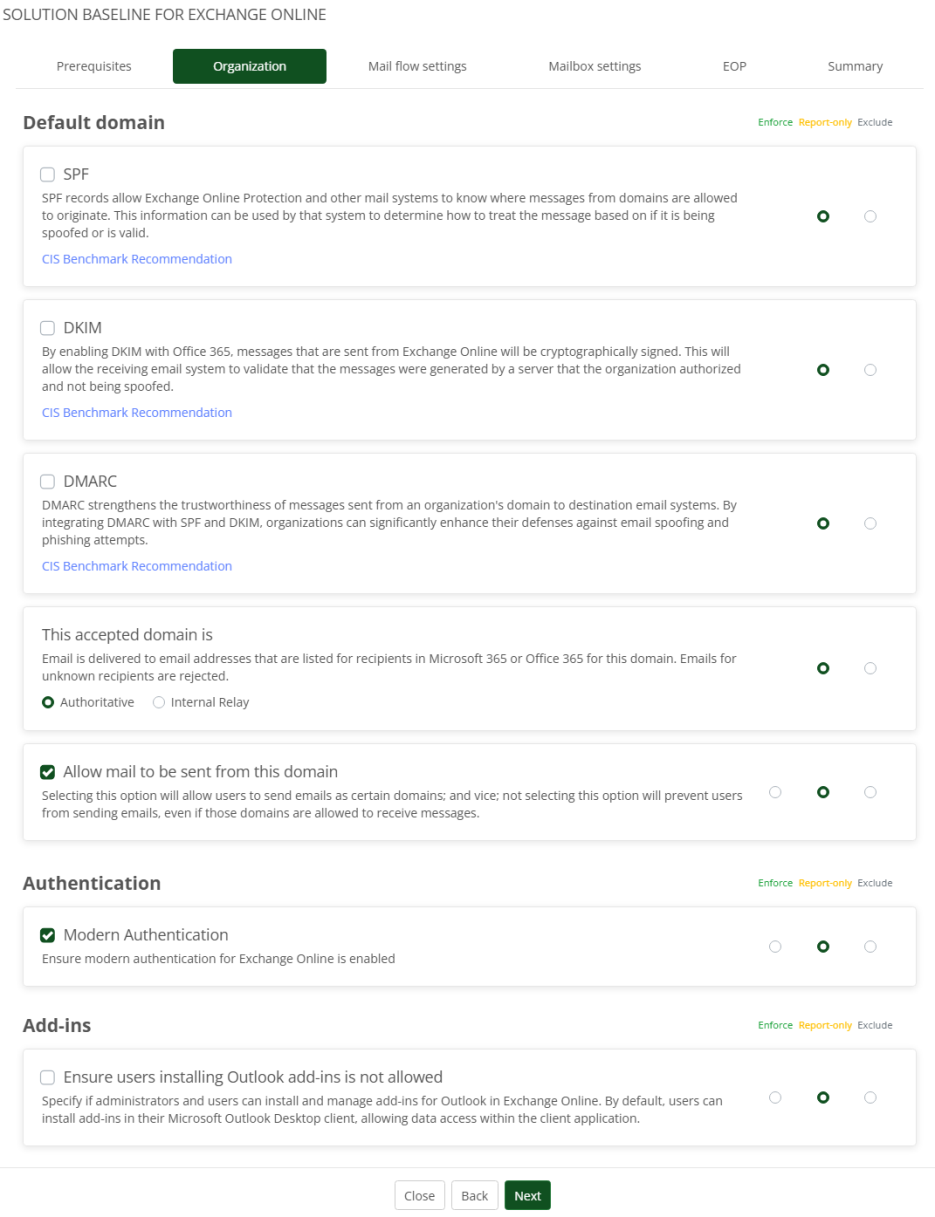Viewport: 935px width, 1217px height.
Task: Click the Next button
Action: pos(527,1196)
